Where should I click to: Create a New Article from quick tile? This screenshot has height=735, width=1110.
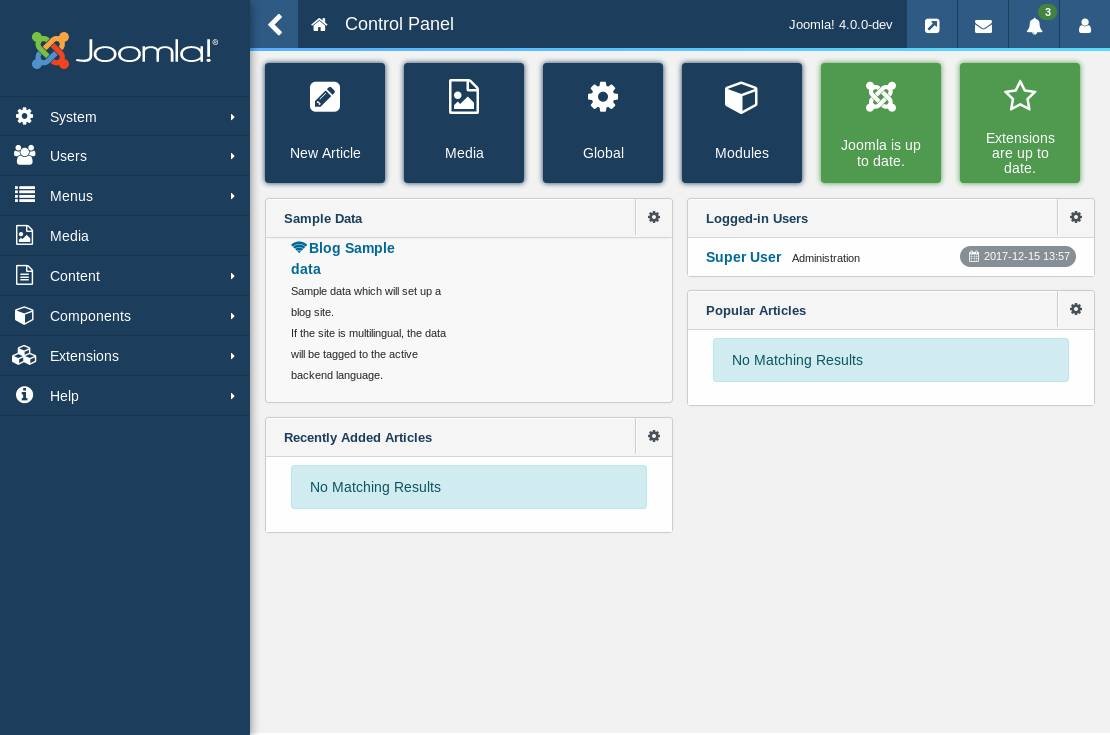325,122
